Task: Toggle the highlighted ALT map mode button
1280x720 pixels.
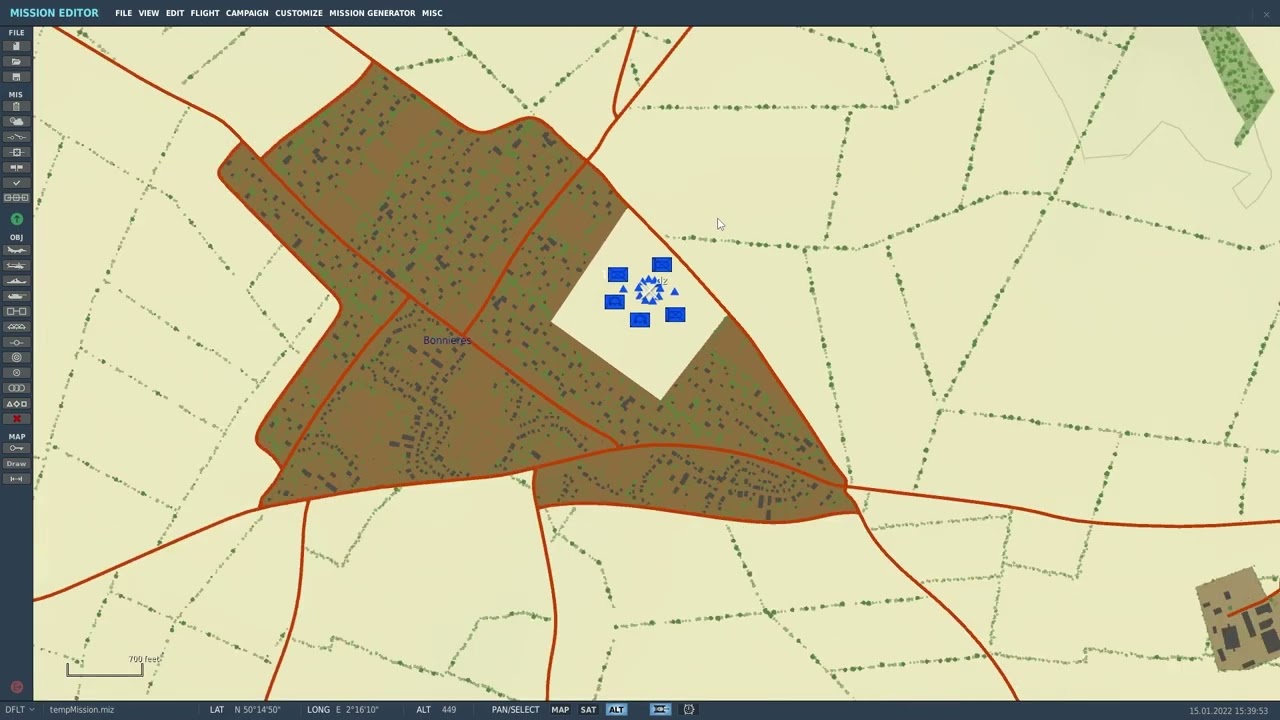Action: (x=616, y=710)
